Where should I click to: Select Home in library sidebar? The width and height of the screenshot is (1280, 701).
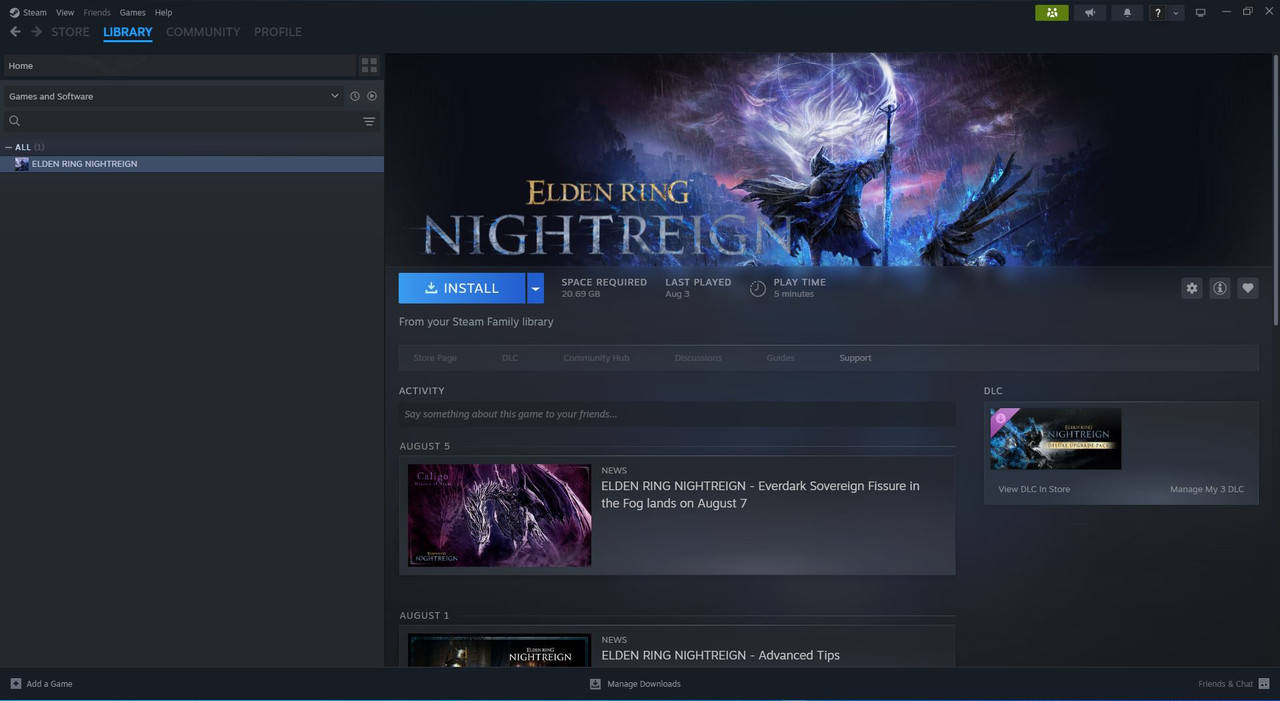[x=179, y=65]
